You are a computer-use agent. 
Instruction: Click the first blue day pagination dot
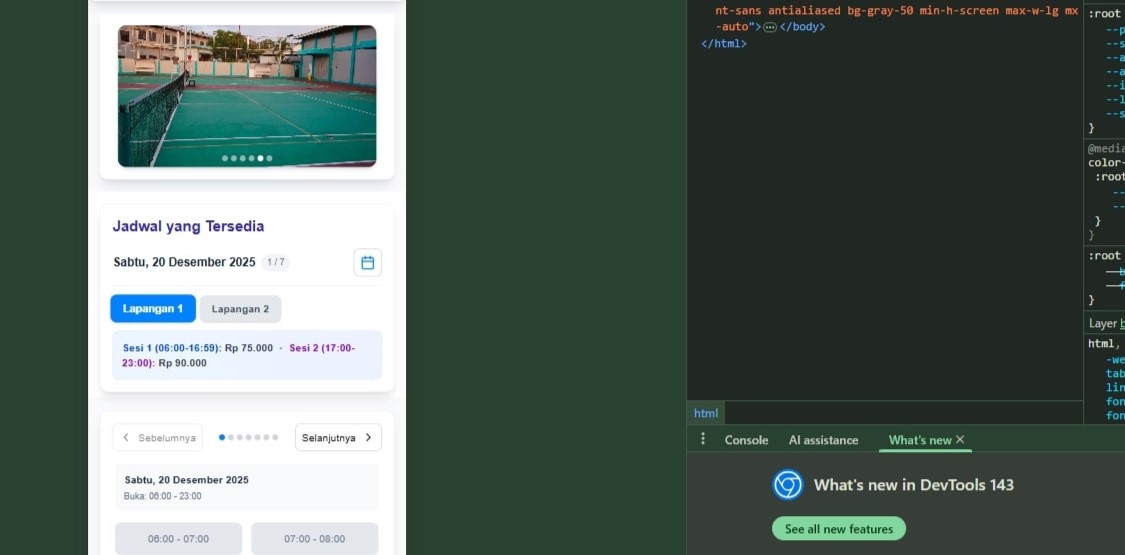click(x=222, y=437)
